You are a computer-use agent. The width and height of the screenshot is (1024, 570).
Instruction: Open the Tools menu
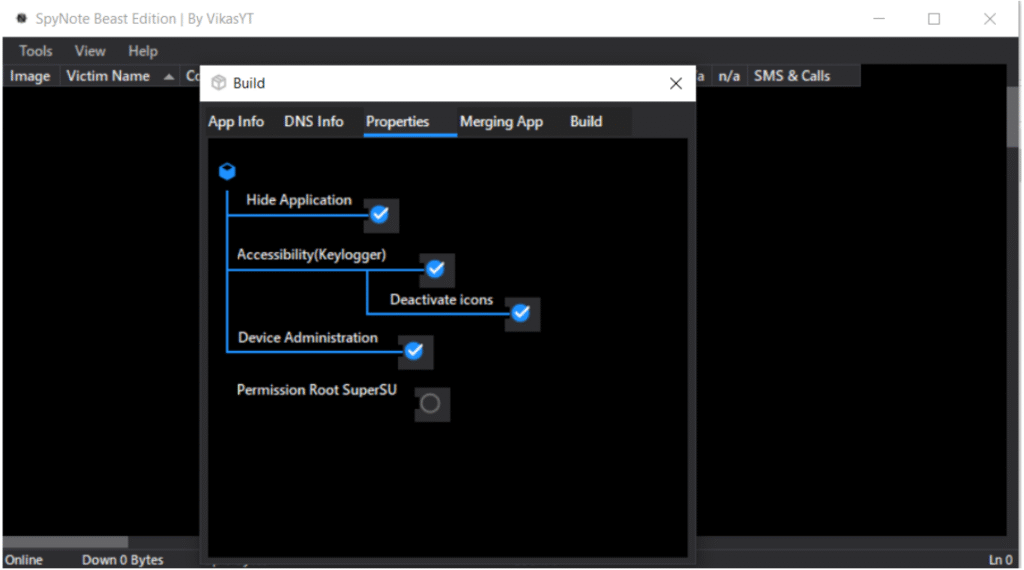(x=36, y=51)
